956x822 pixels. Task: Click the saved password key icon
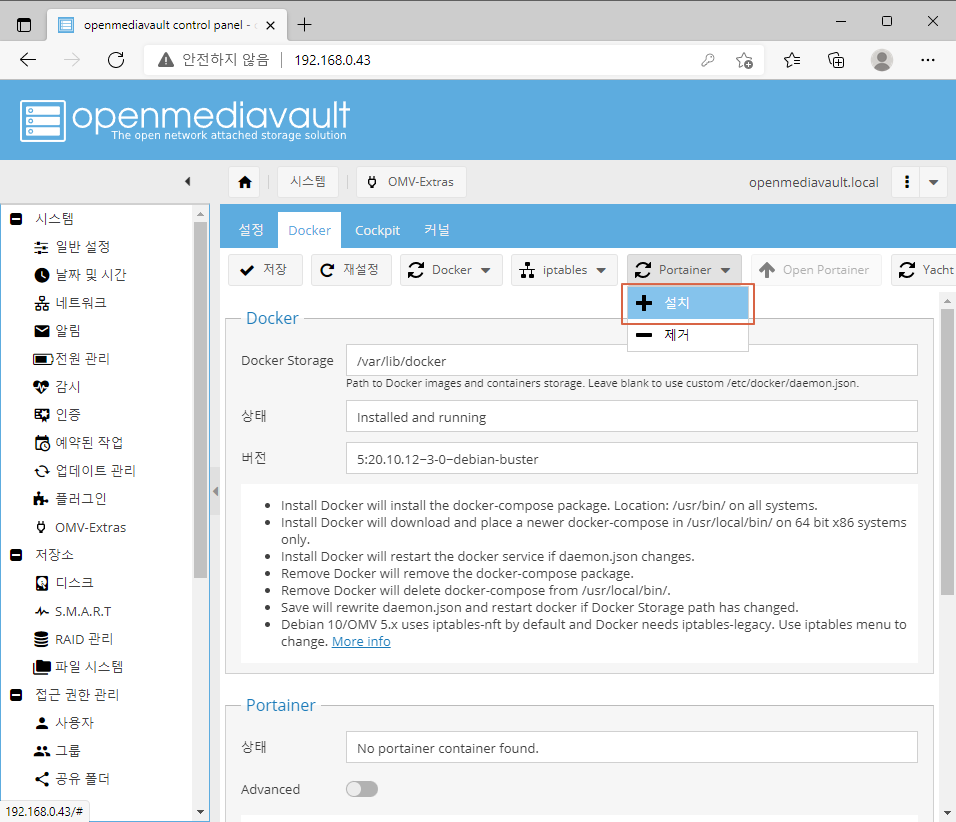click(707, 60)
